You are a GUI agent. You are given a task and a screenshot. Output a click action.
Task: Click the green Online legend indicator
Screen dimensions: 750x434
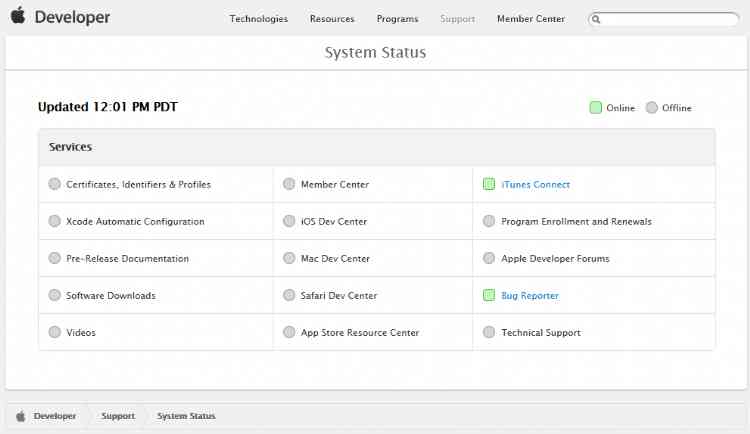click(596, 108)
